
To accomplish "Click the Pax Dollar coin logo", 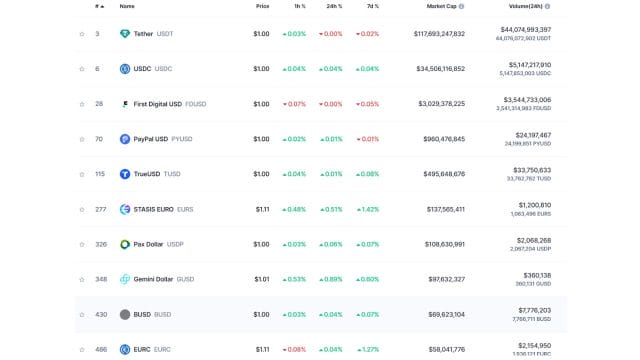I will 125,244.
